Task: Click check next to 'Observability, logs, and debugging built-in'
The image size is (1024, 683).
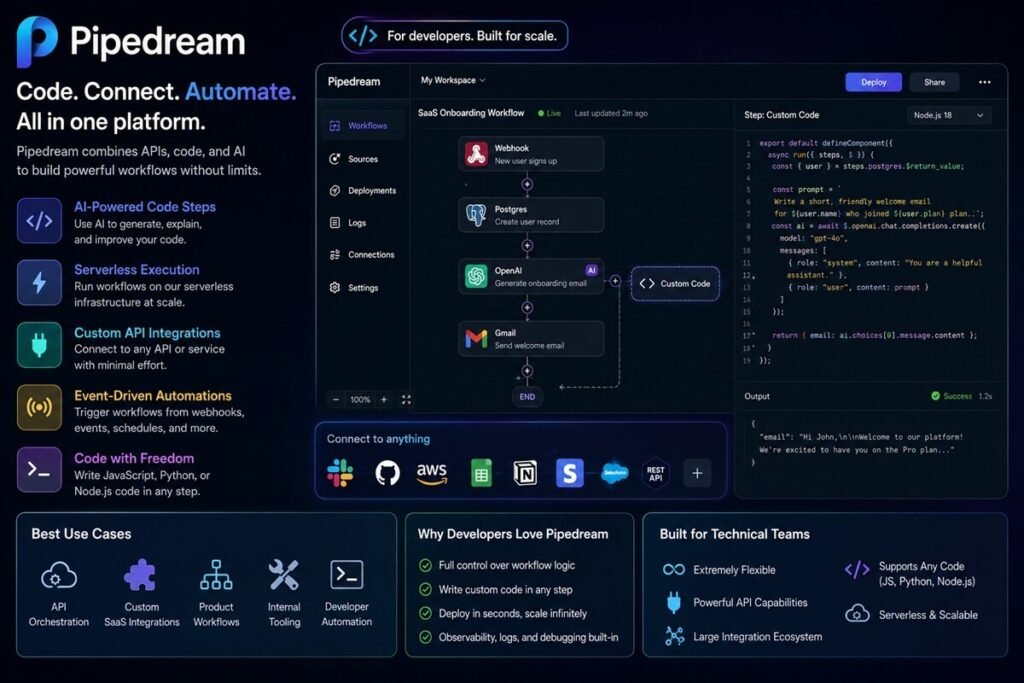Action: pyautogui.click(x=425, y=637)
